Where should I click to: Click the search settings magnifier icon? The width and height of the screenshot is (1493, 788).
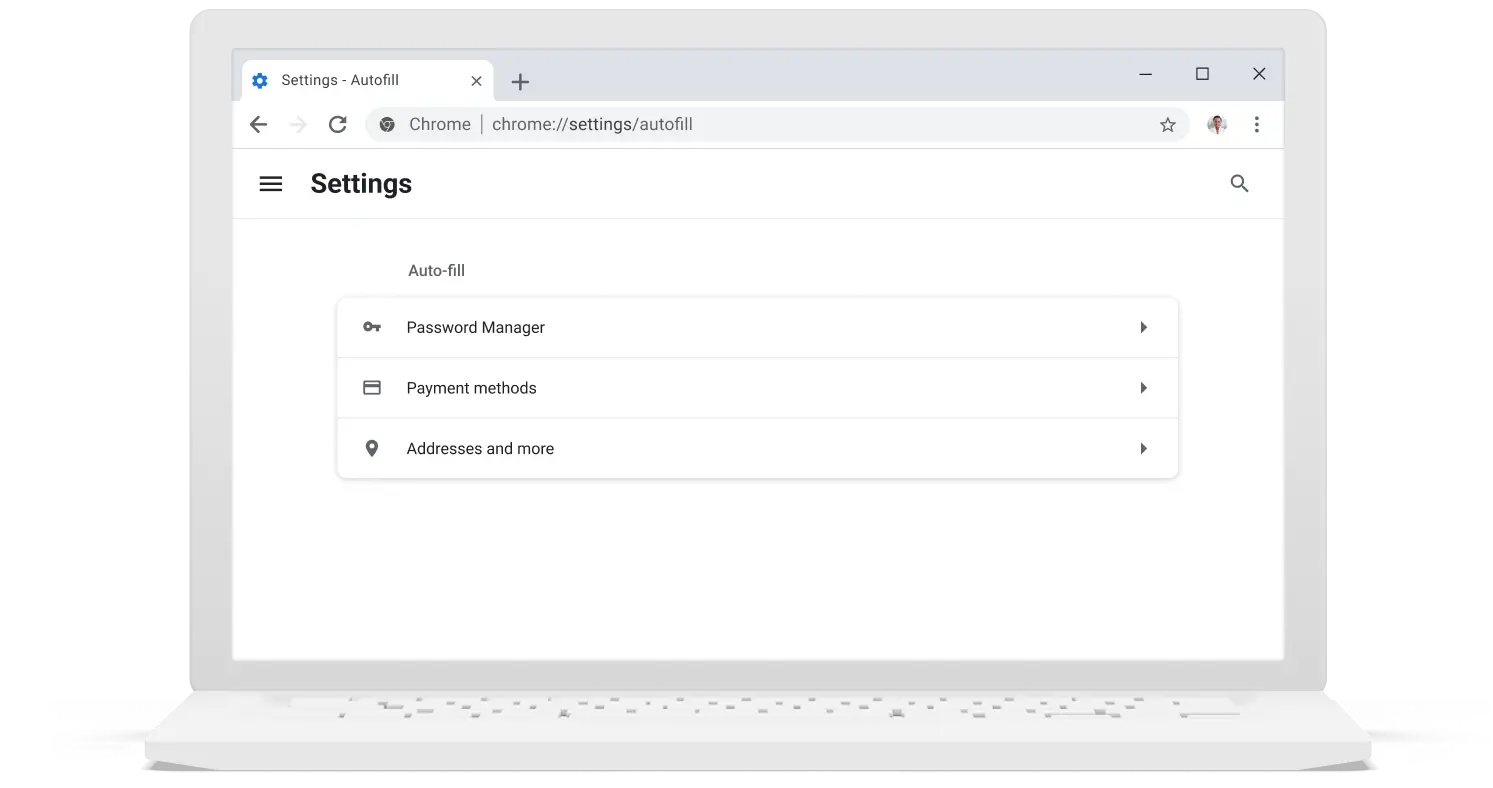pyautogui.click(x=1239, y=184)
